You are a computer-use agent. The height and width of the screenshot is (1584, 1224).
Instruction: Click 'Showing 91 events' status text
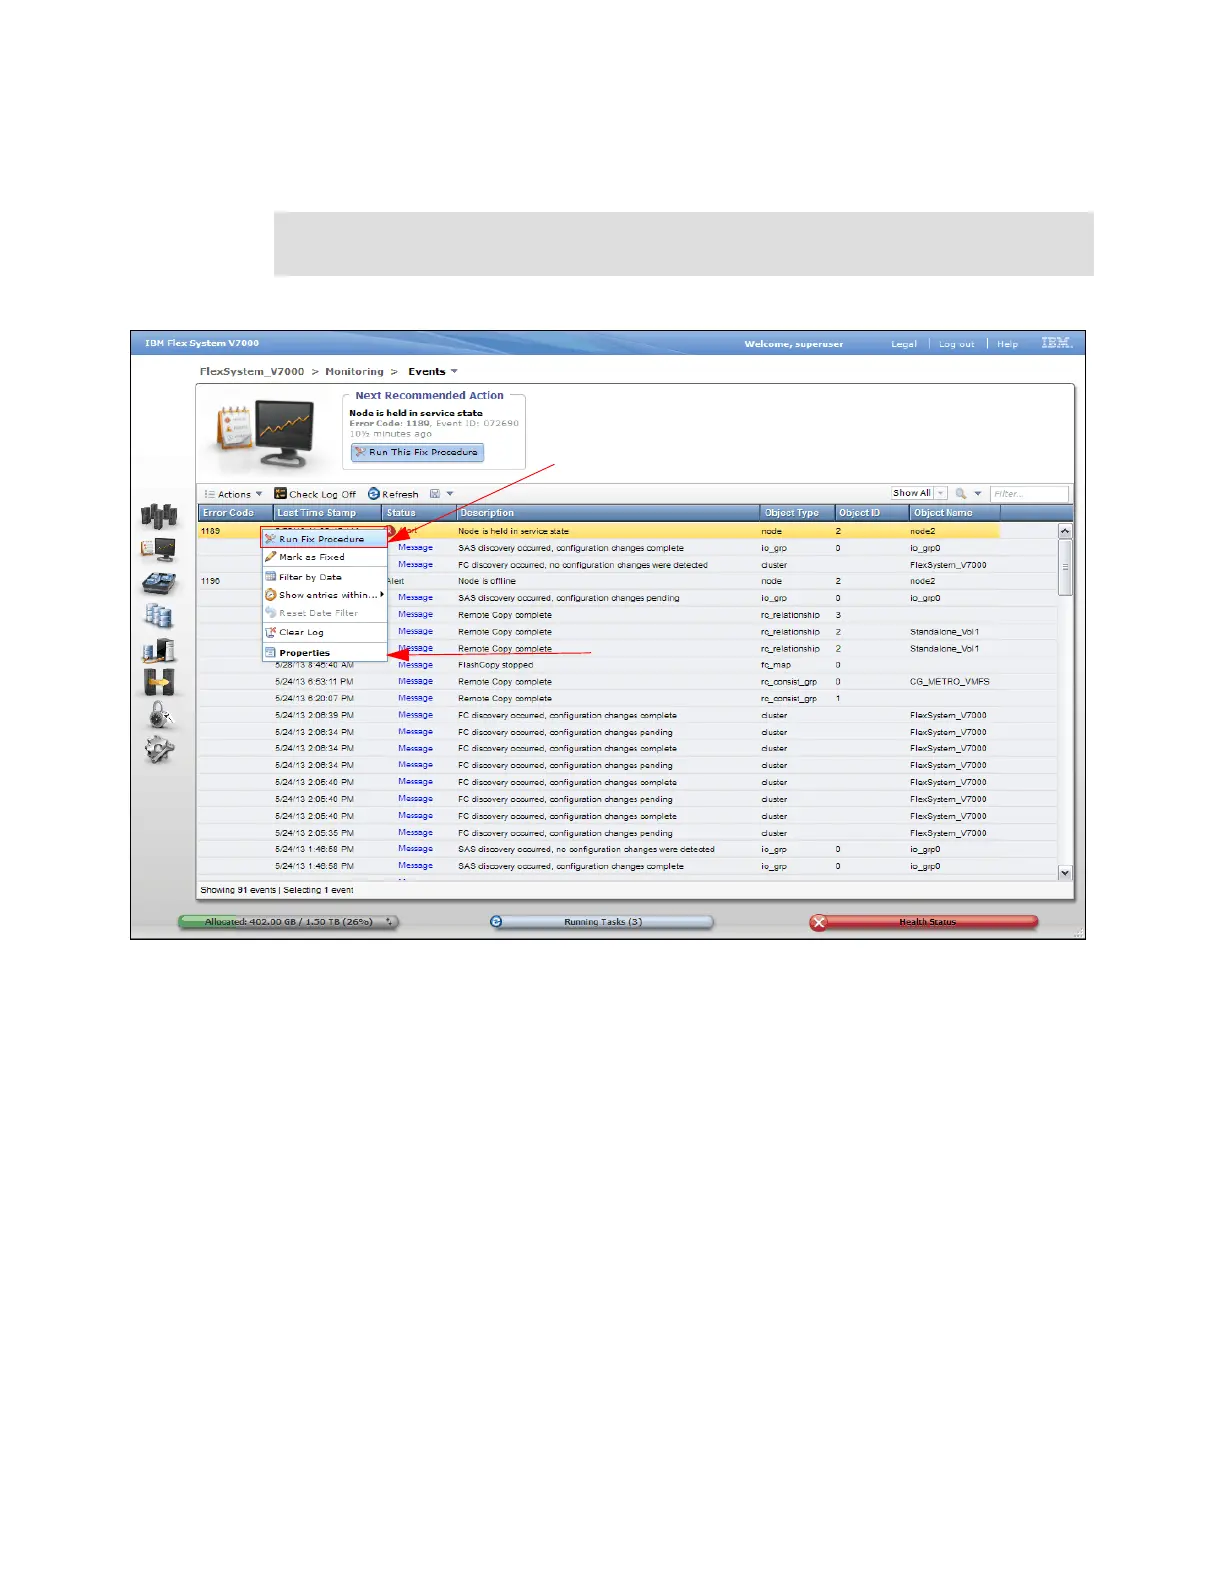coord(238,890)
